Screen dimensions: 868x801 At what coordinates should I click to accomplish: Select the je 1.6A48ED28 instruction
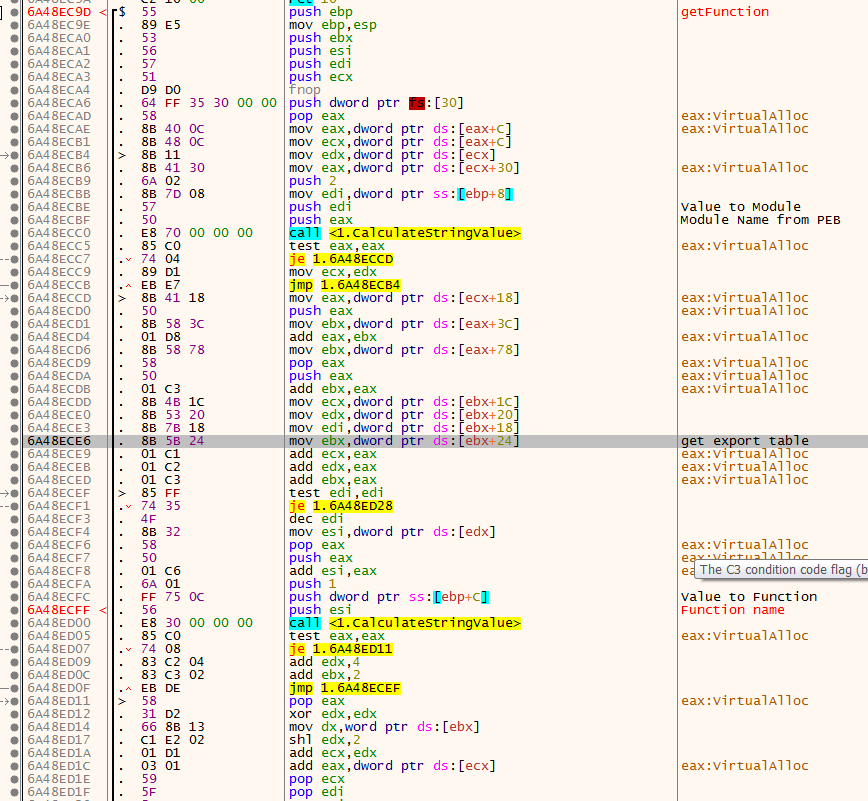(341, 506)
